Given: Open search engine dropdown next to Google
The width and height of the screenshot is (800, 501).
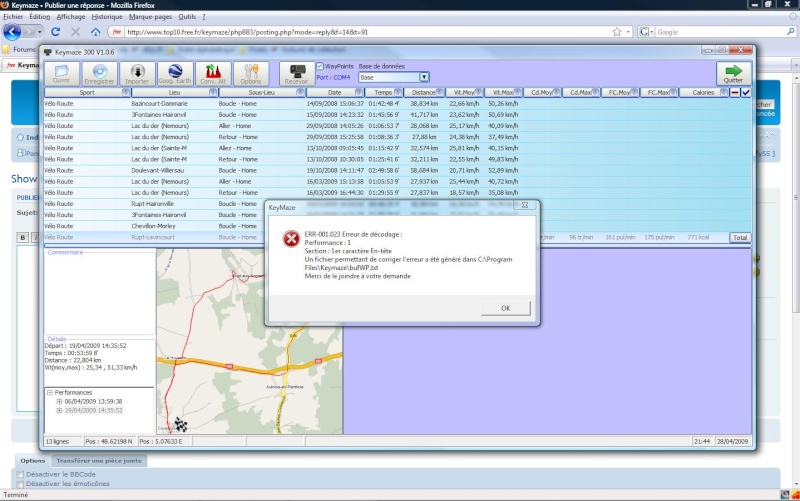Looking at the screenshot, I should (x=652, y=32).
